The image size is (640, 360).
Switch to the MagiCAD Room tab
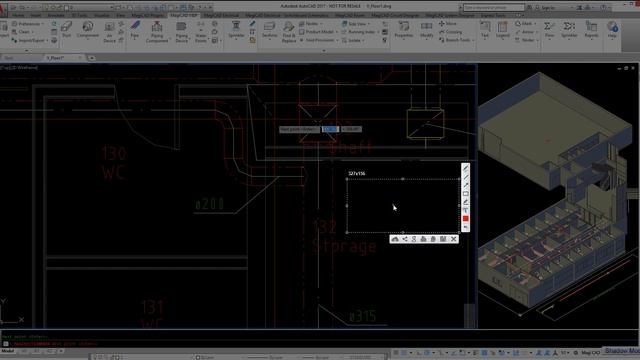[350, 15]
